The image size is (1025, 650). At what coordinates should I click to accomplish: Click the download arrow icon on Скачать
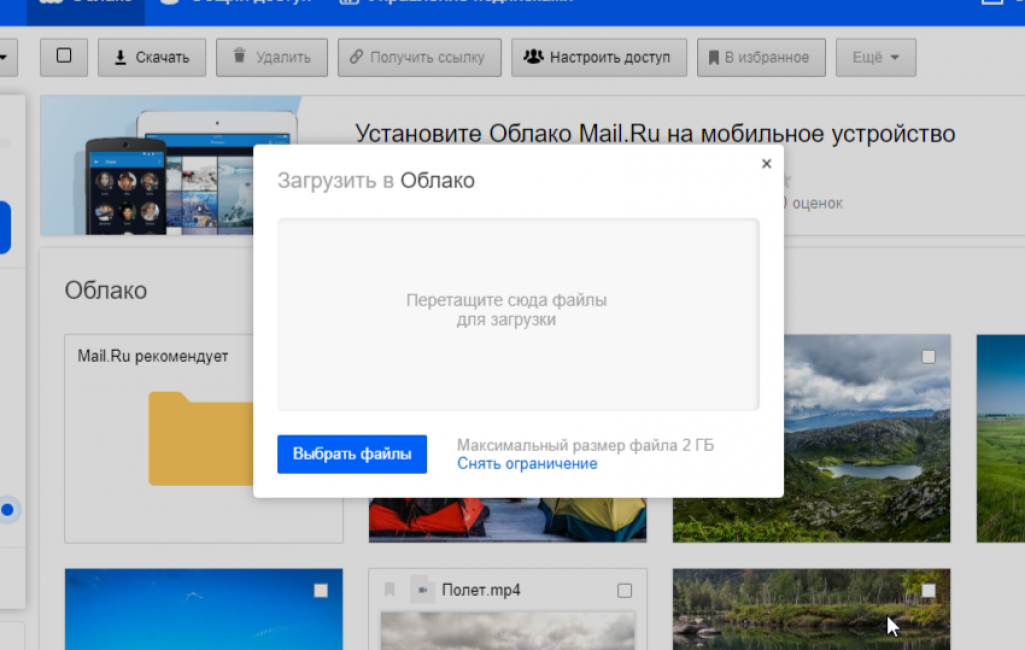(120, 58)
